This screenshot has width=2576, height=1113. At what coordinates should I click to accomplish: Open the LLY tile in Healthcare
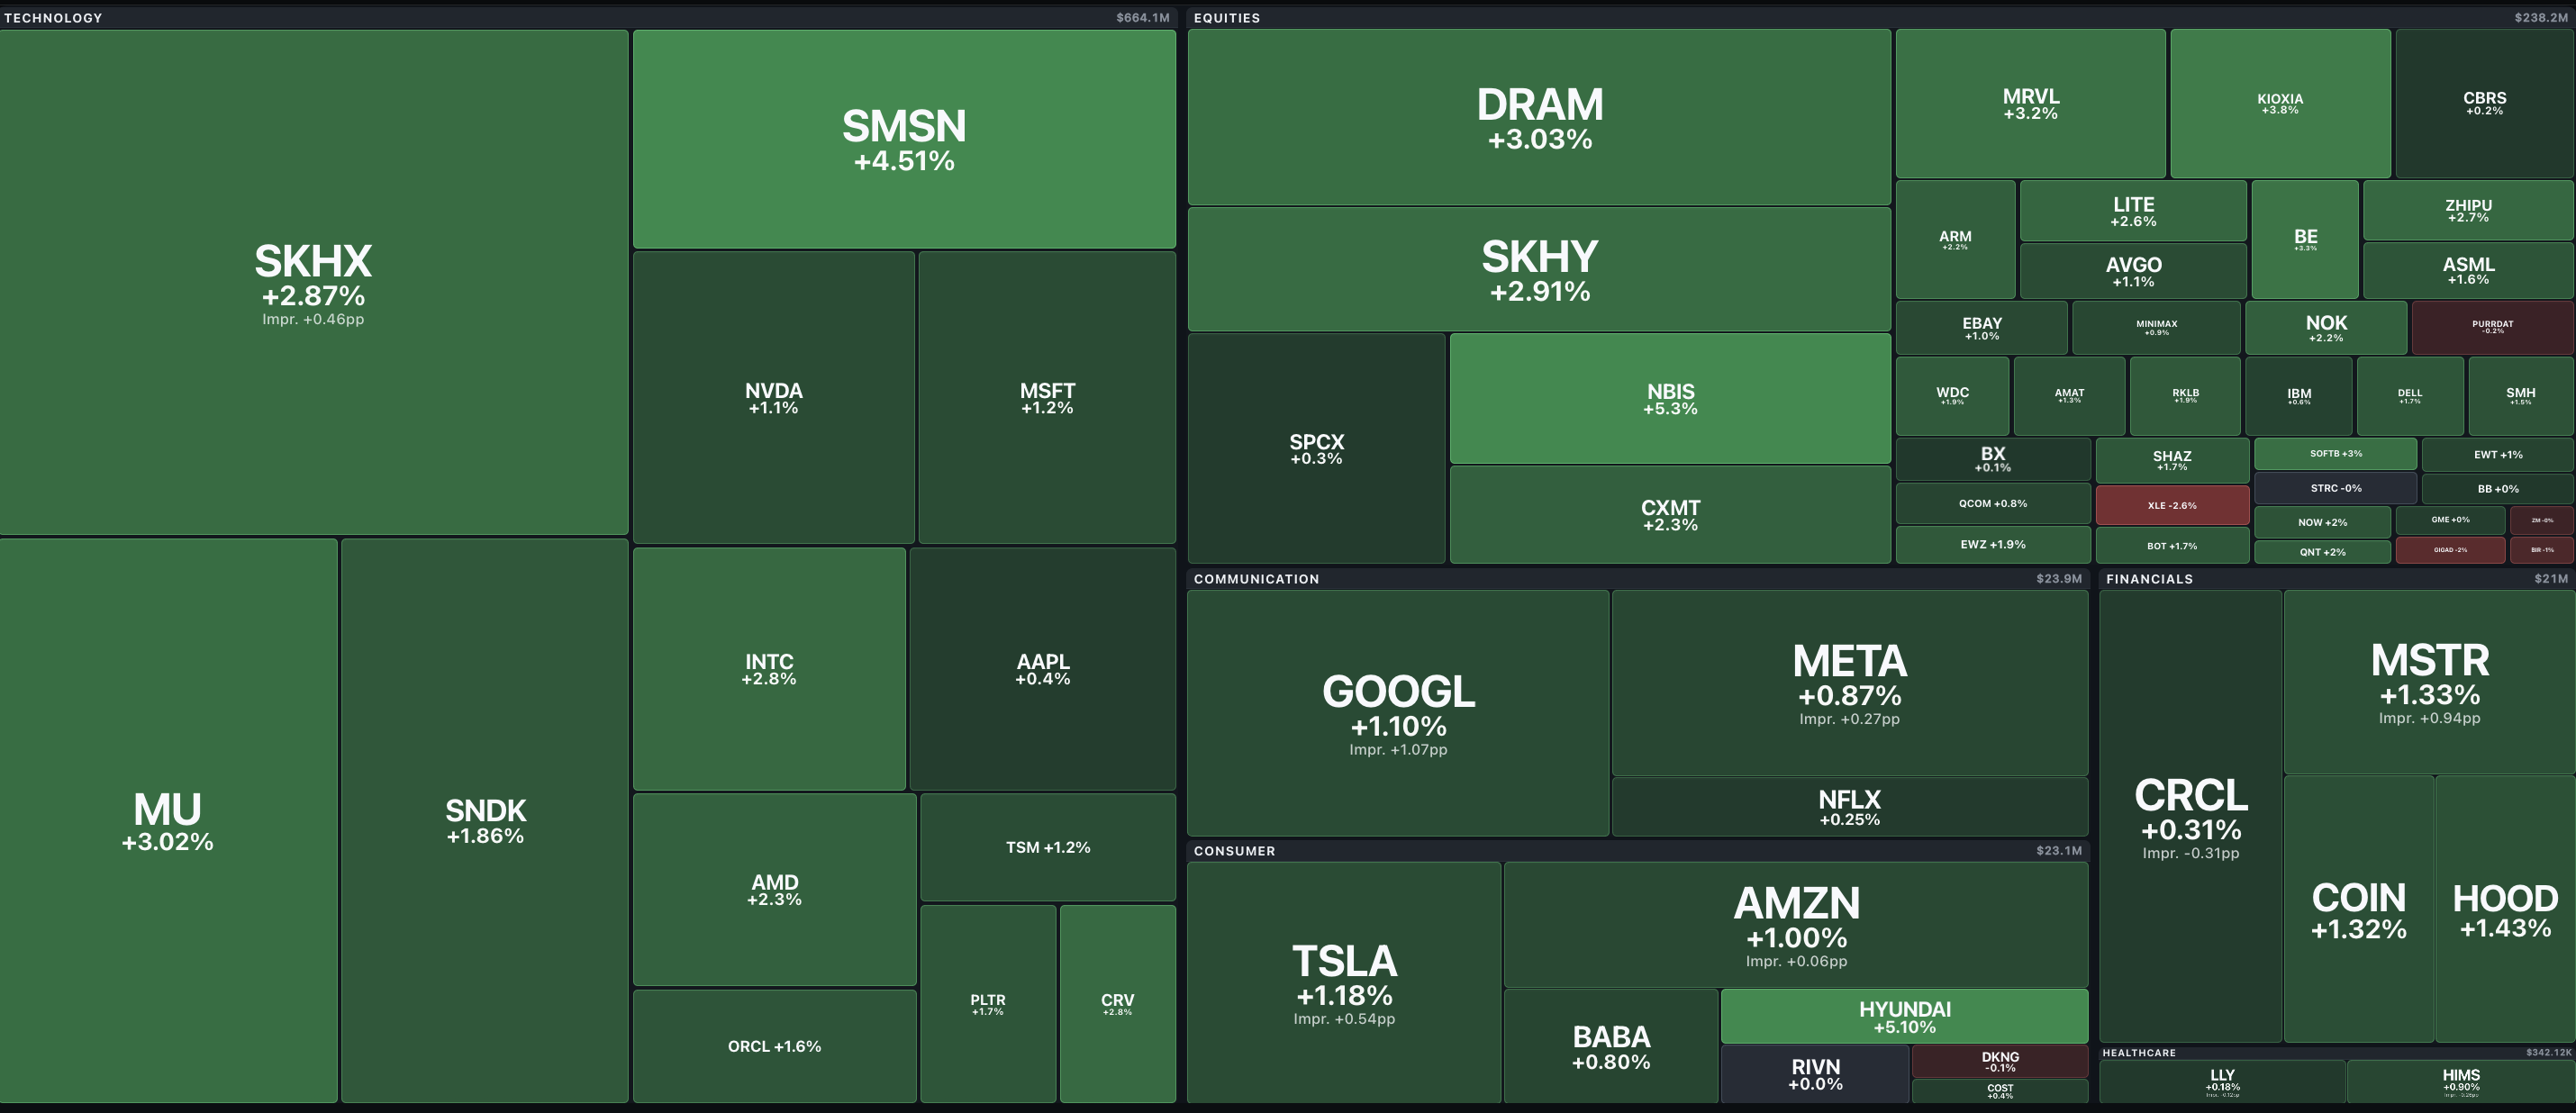[x=2222, y=1082]
